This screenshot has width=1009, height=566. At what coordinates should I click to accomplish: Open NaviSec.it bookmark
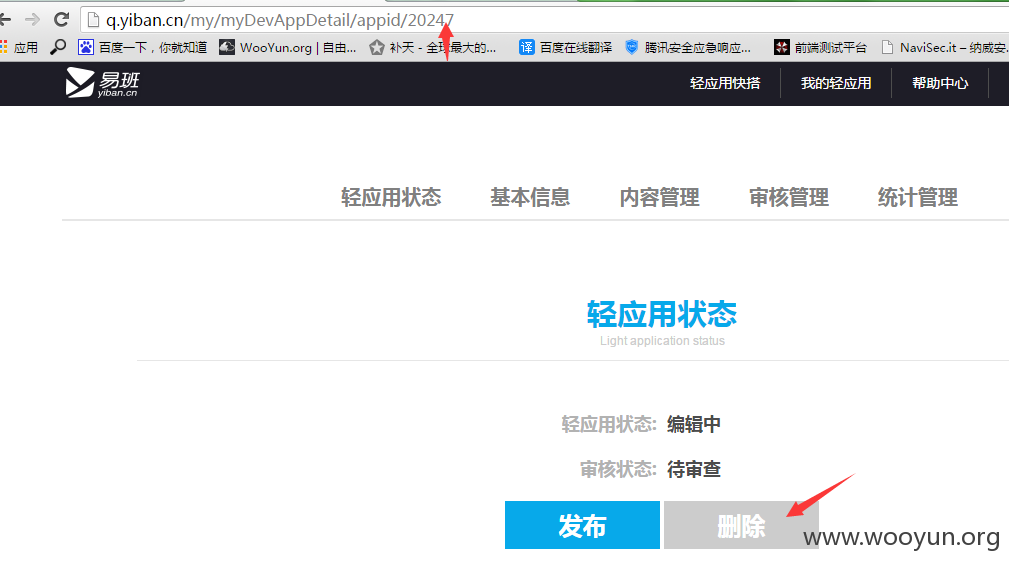pyautogui.click(x=945, y=47)
